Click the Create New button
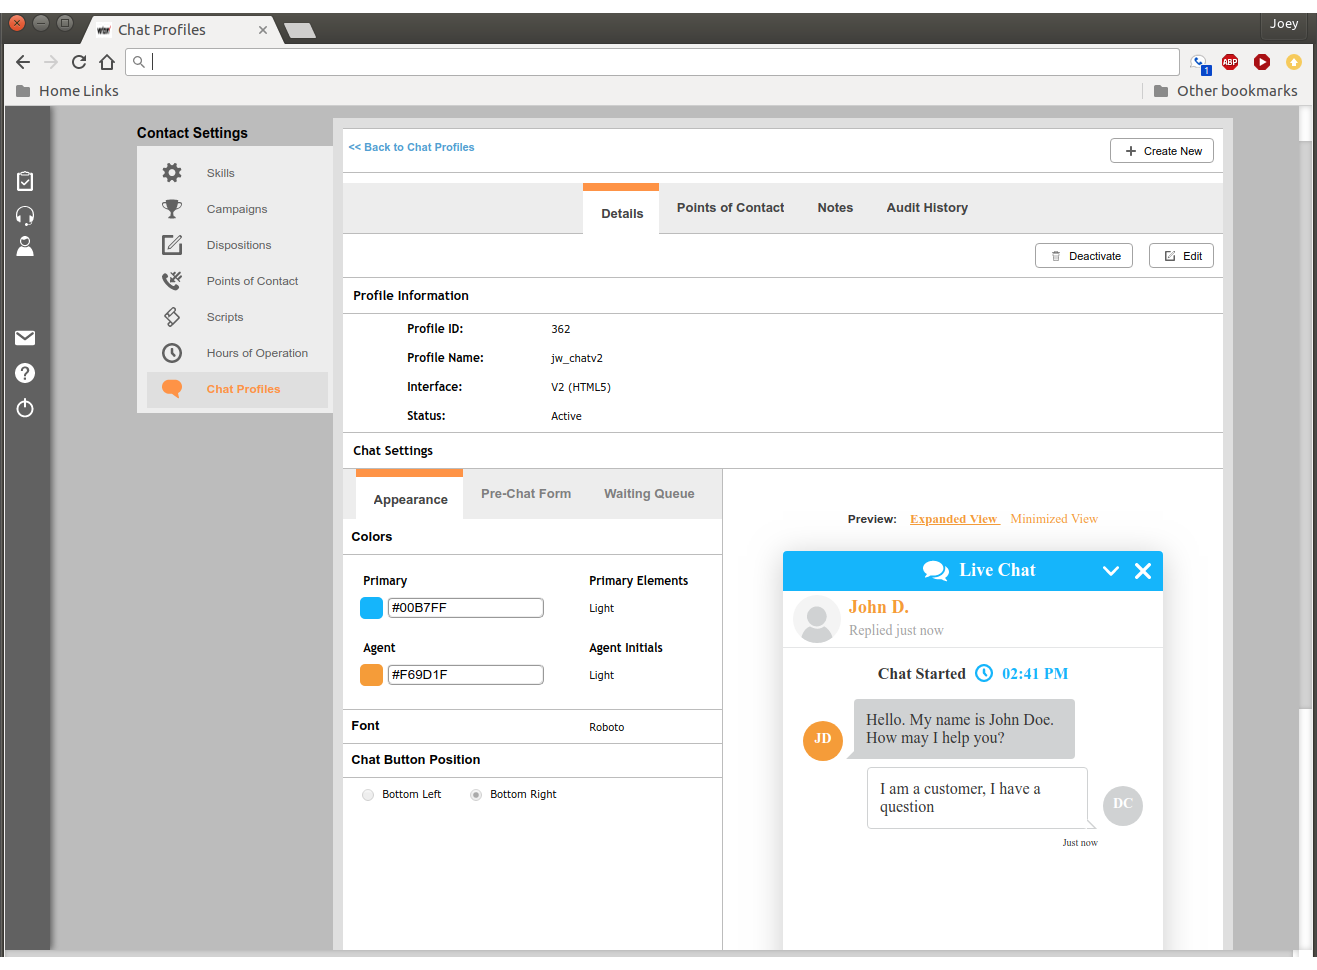This screenshot has height=970, width=1317. [1161, 150]
